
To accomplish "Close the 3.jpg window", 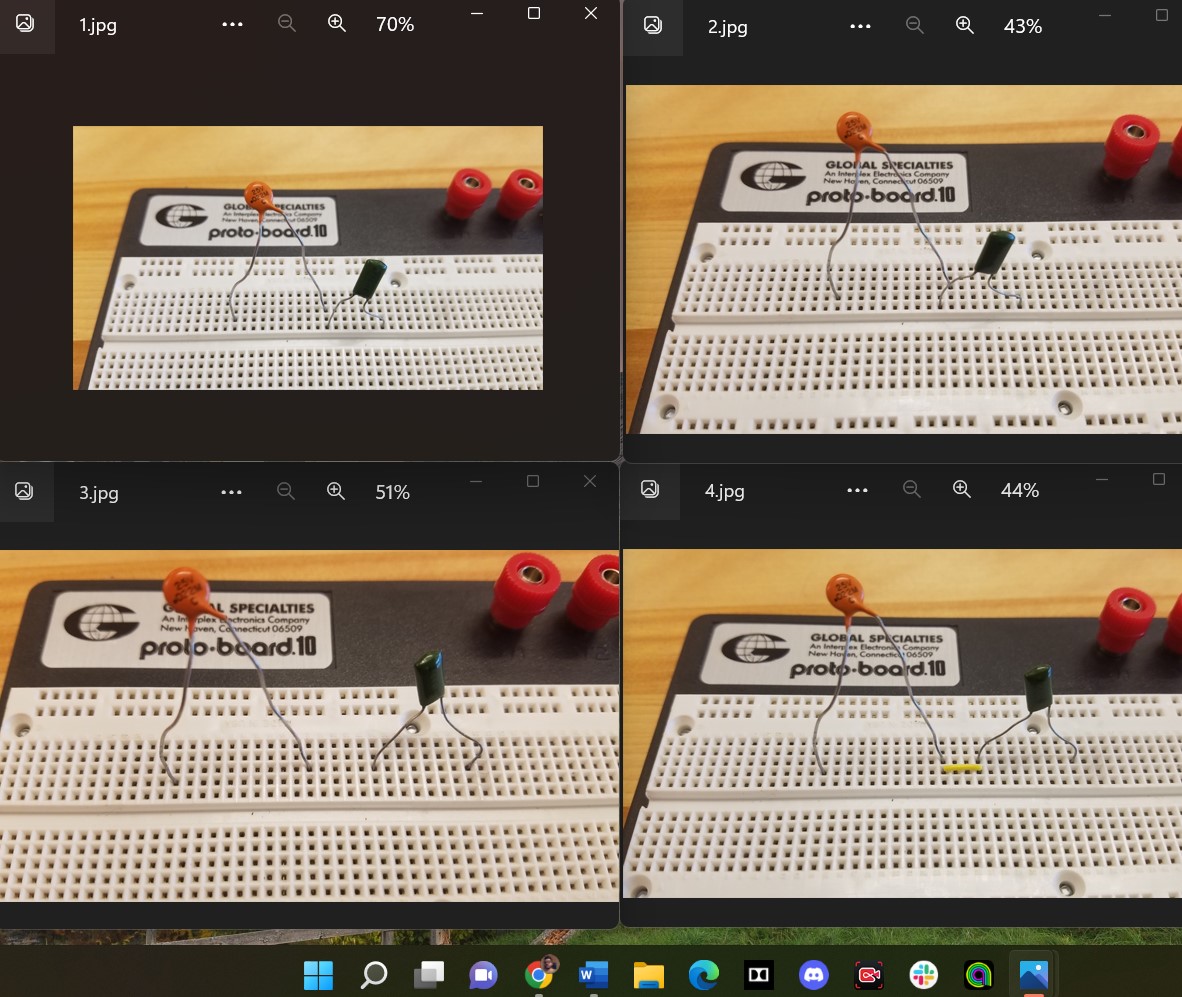I will (590, 481).
